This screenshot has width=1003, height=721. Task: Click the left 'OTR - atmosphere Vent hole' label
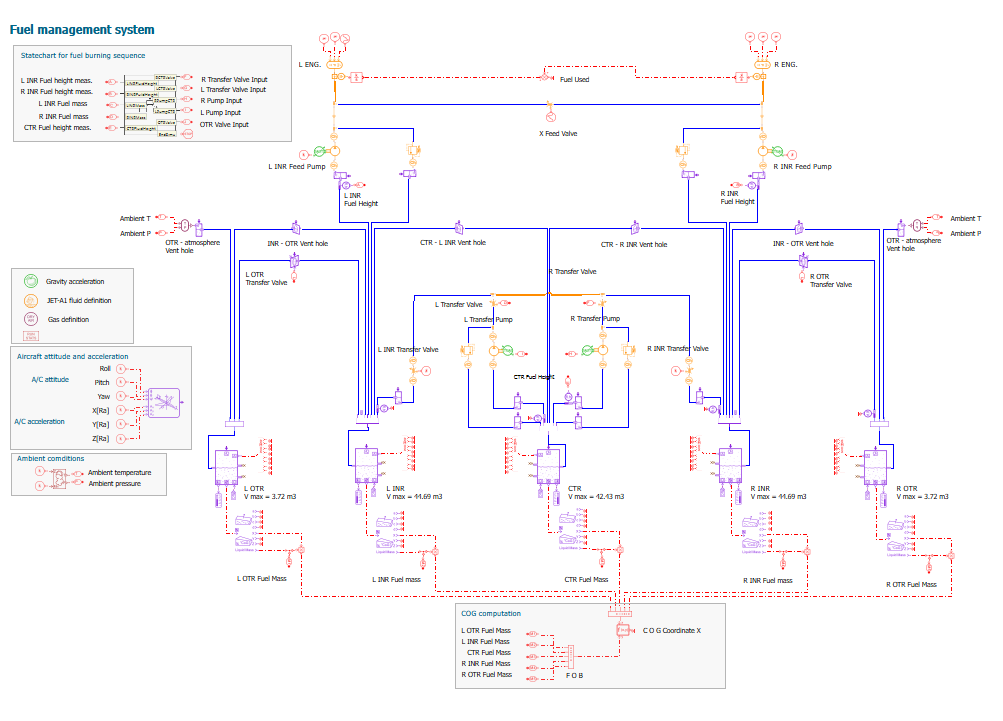coord(193,247)
